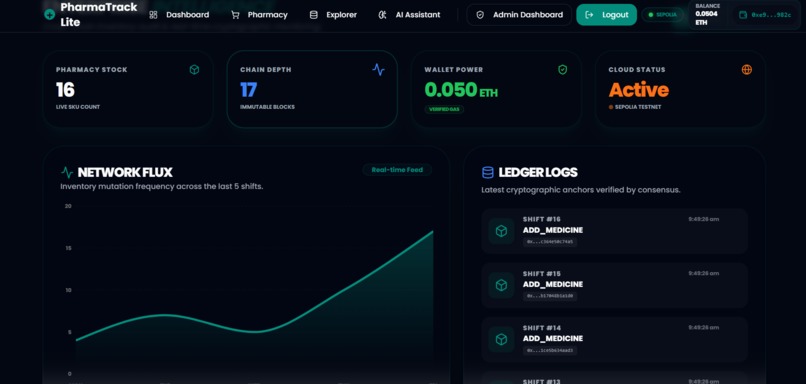Click the VERIFIED GAS tag
The image size is (806, 384).
pyautogui.click(x=444, y=109)
